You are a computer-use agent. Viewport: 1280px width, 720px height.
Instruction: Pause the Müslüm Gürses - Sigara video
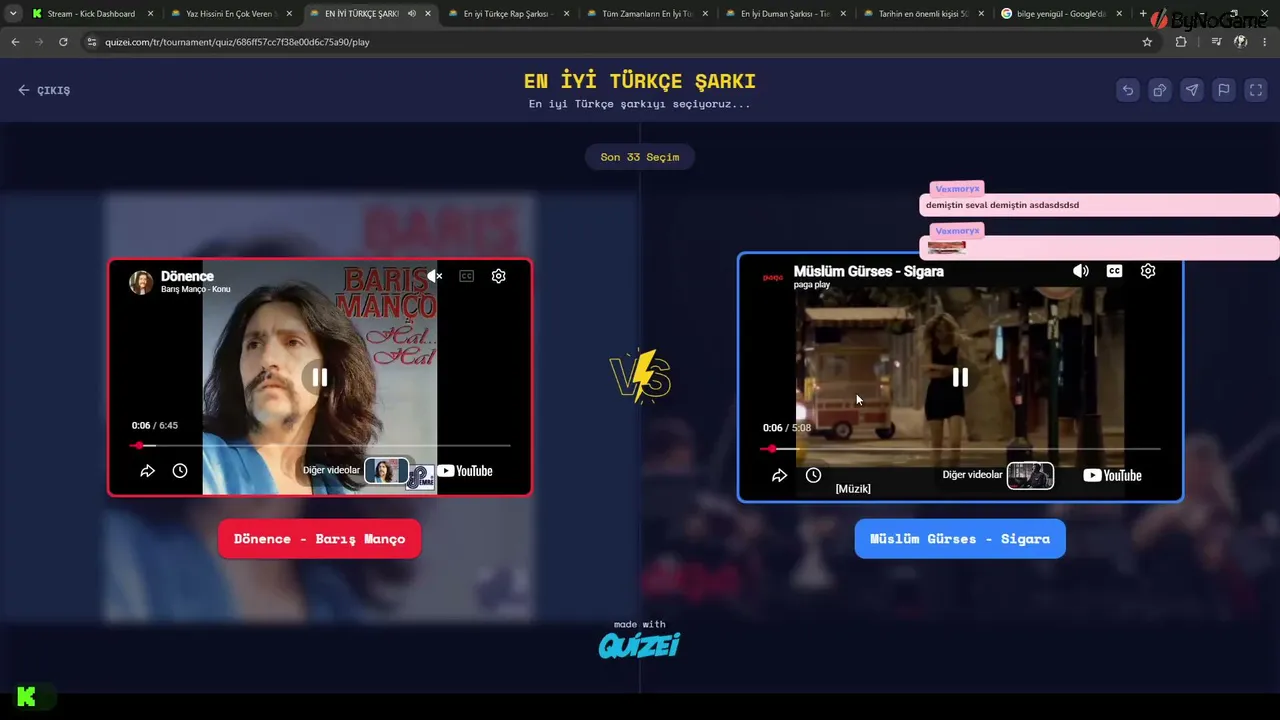[960, 377]
